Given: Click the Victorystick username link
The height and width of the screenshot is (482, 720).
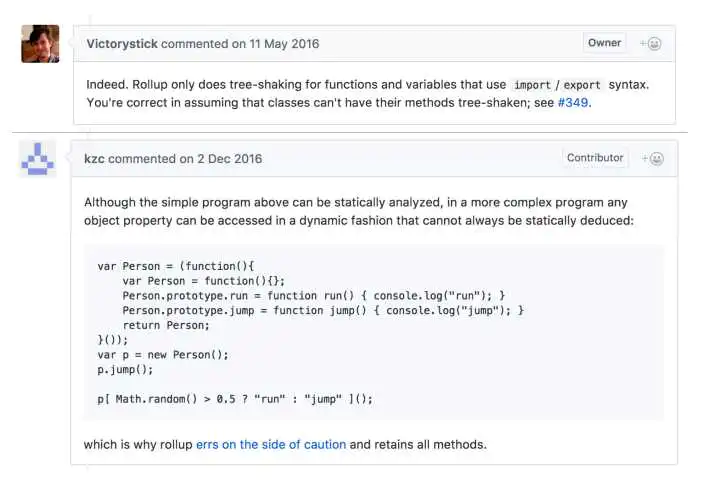Looking at the screenshot, I should 122,44.
